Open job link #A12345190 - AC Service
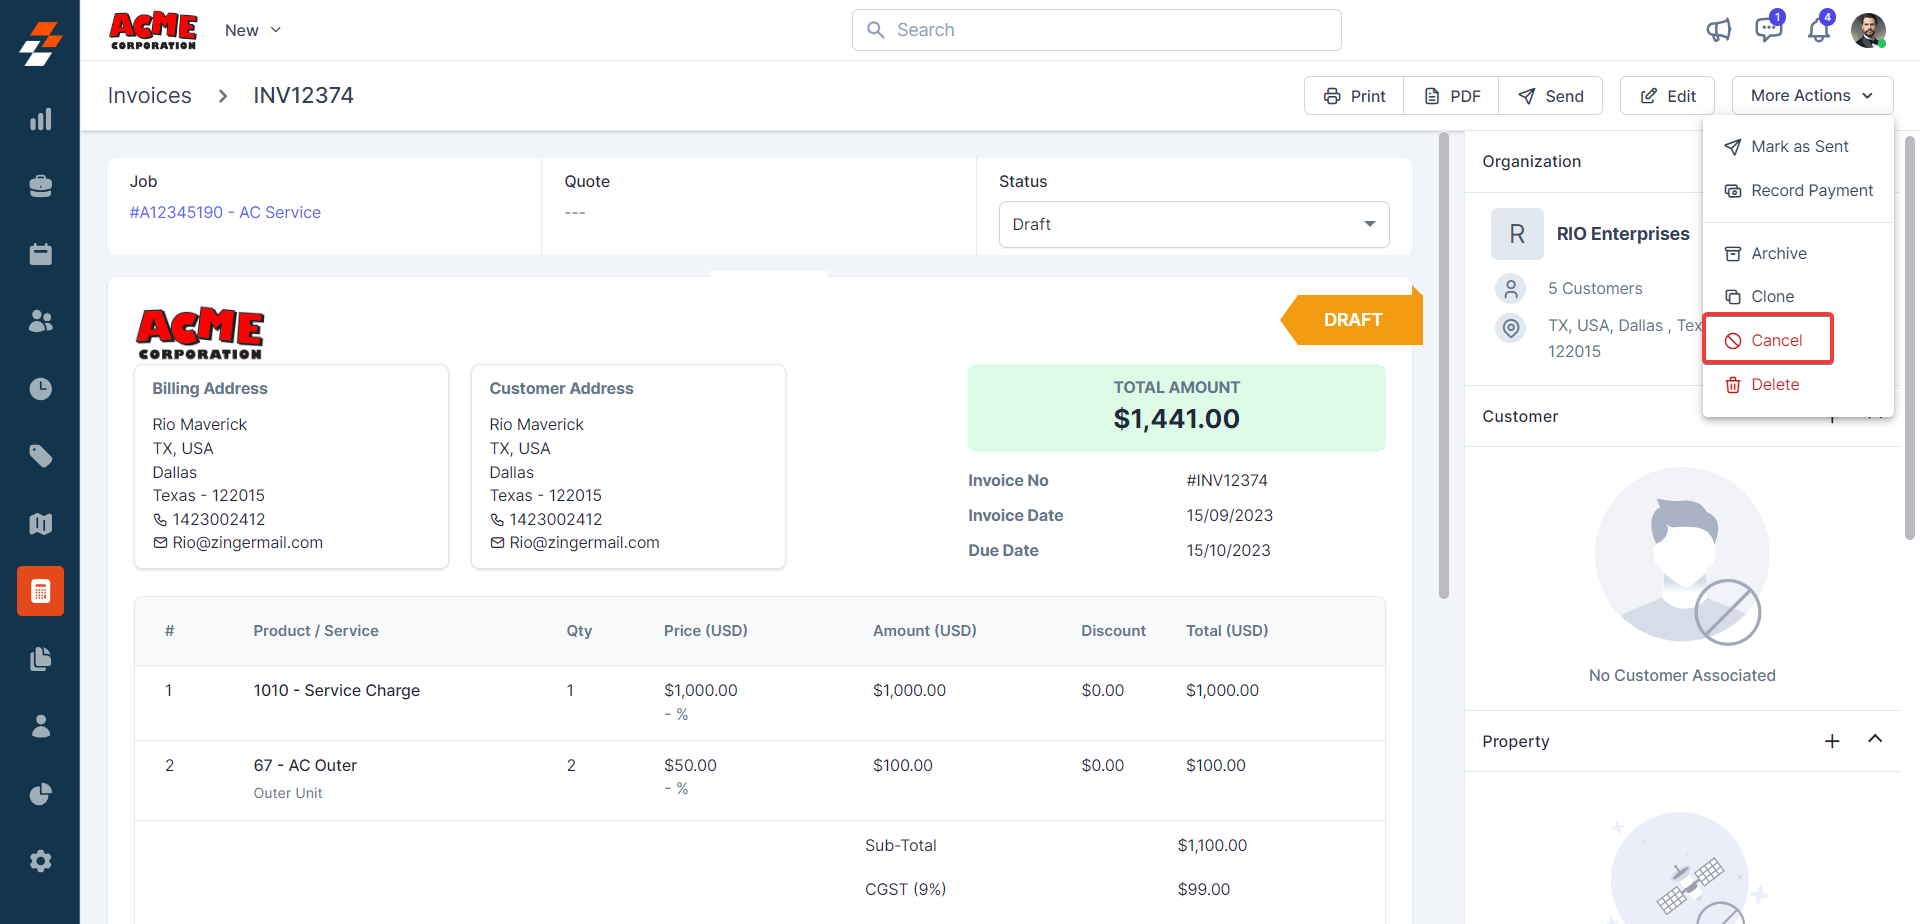 225,212
